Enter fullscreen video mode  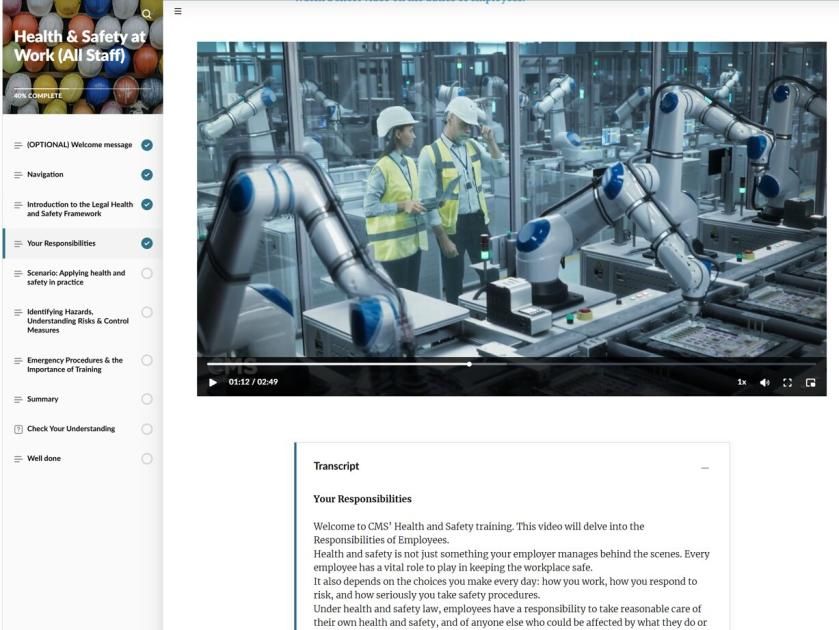coord(787,382)
